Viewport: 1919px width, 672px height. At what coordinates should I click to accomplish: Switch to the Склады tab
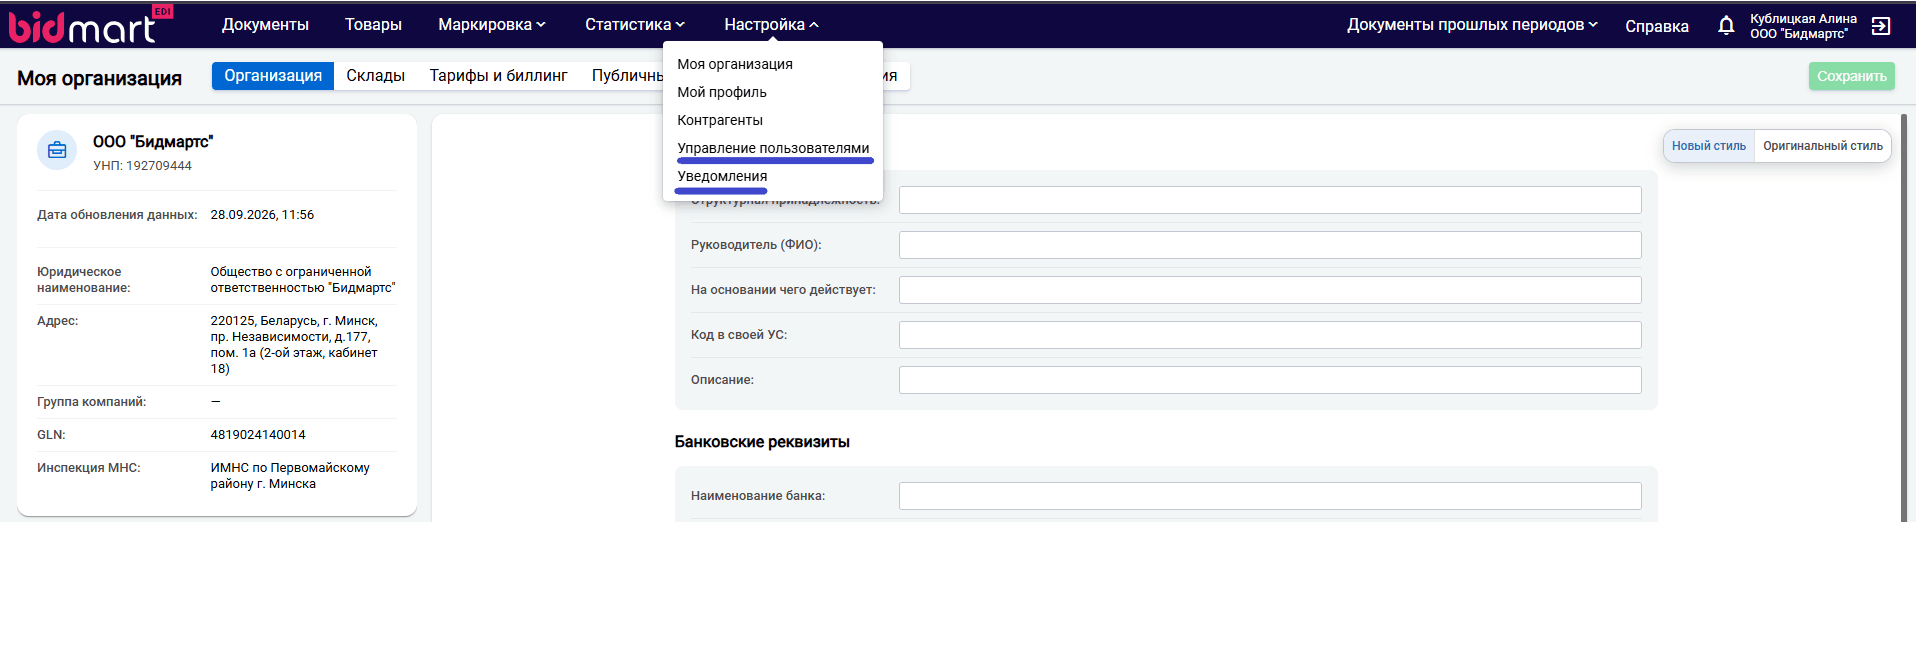(x=375, y=76)
